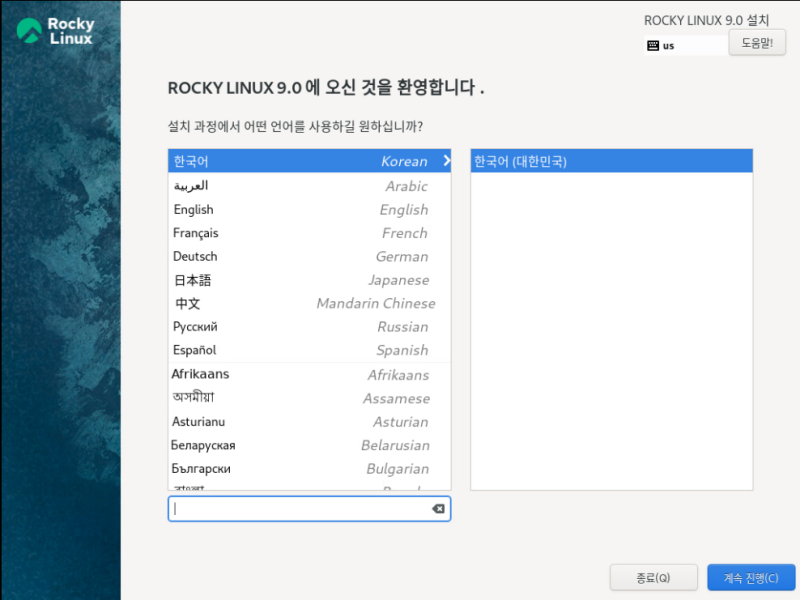Open the 도움말! help button
The height and width of the screenshot is (600, 800).
point(757,42)
